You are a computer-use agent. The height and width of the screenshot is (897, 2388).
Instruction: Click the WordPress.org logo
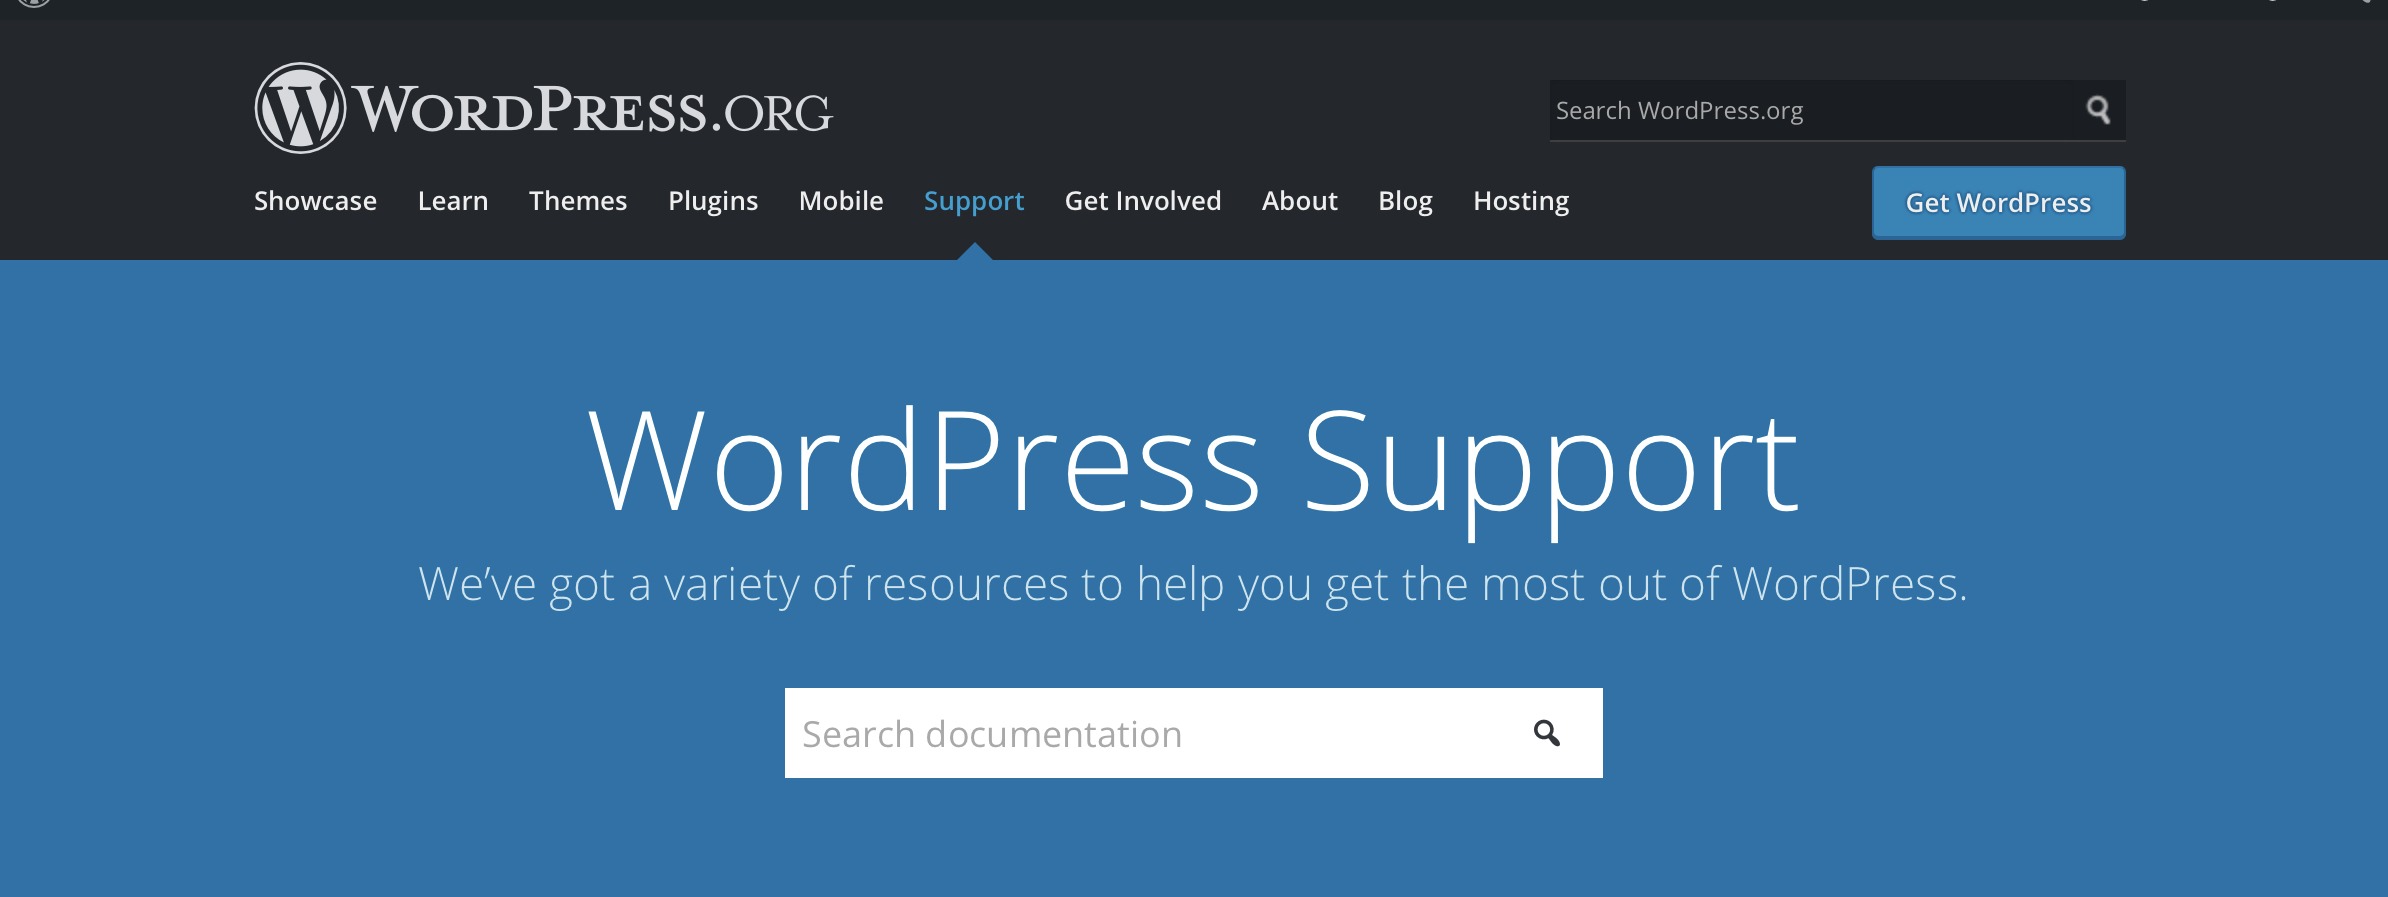click(x=543, y=108)
